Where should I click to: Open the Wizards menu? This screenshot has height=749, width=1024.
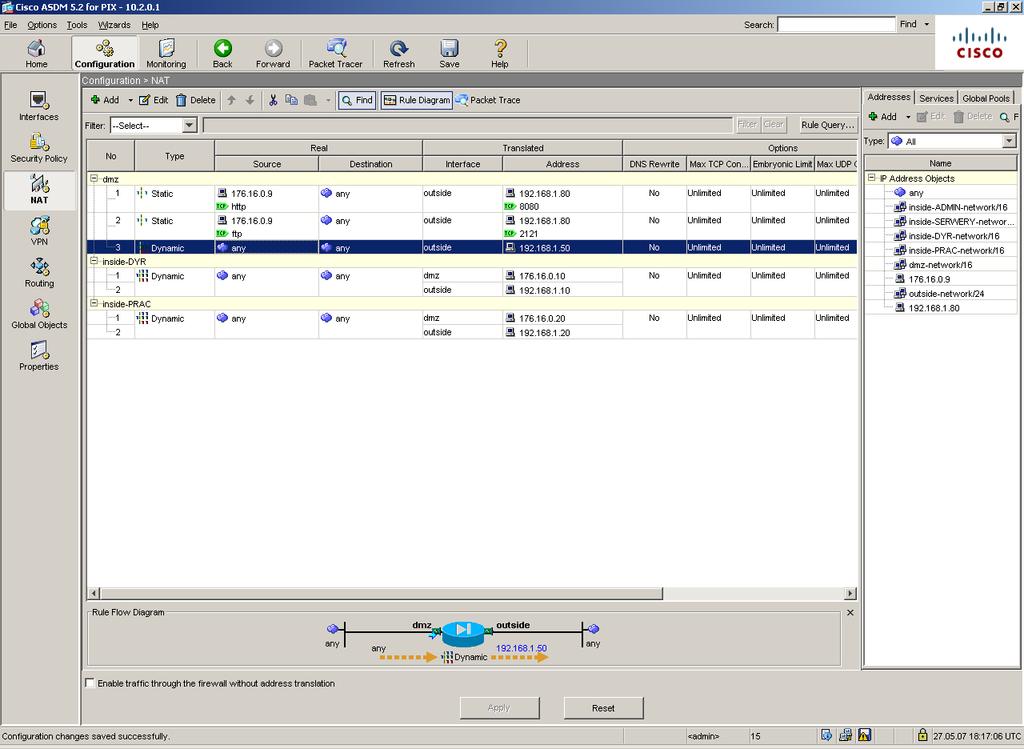(114, 25)
